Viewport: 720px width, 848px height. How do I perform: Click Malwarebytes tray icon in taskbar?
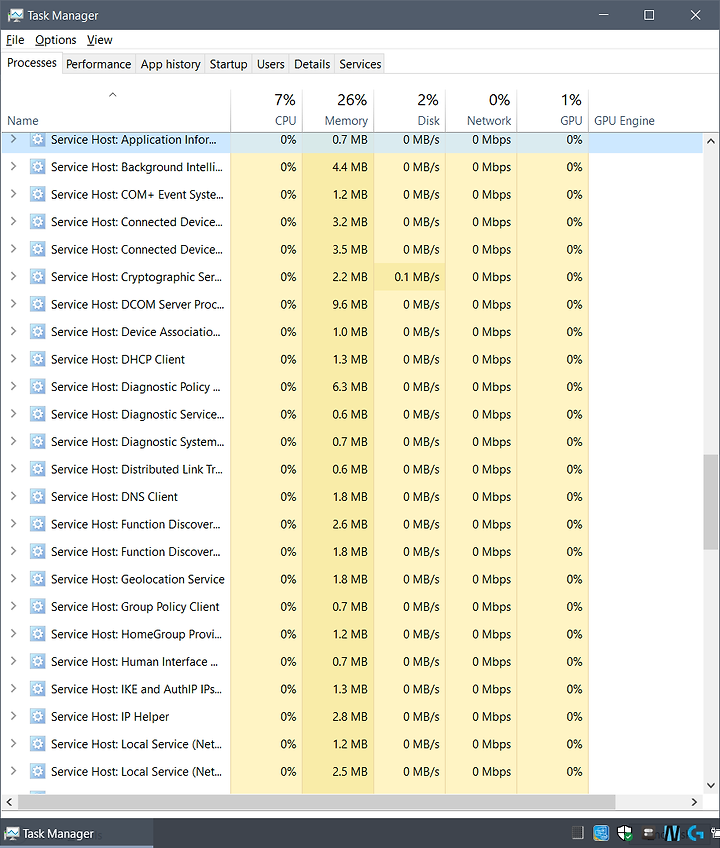tap(672, 833)
